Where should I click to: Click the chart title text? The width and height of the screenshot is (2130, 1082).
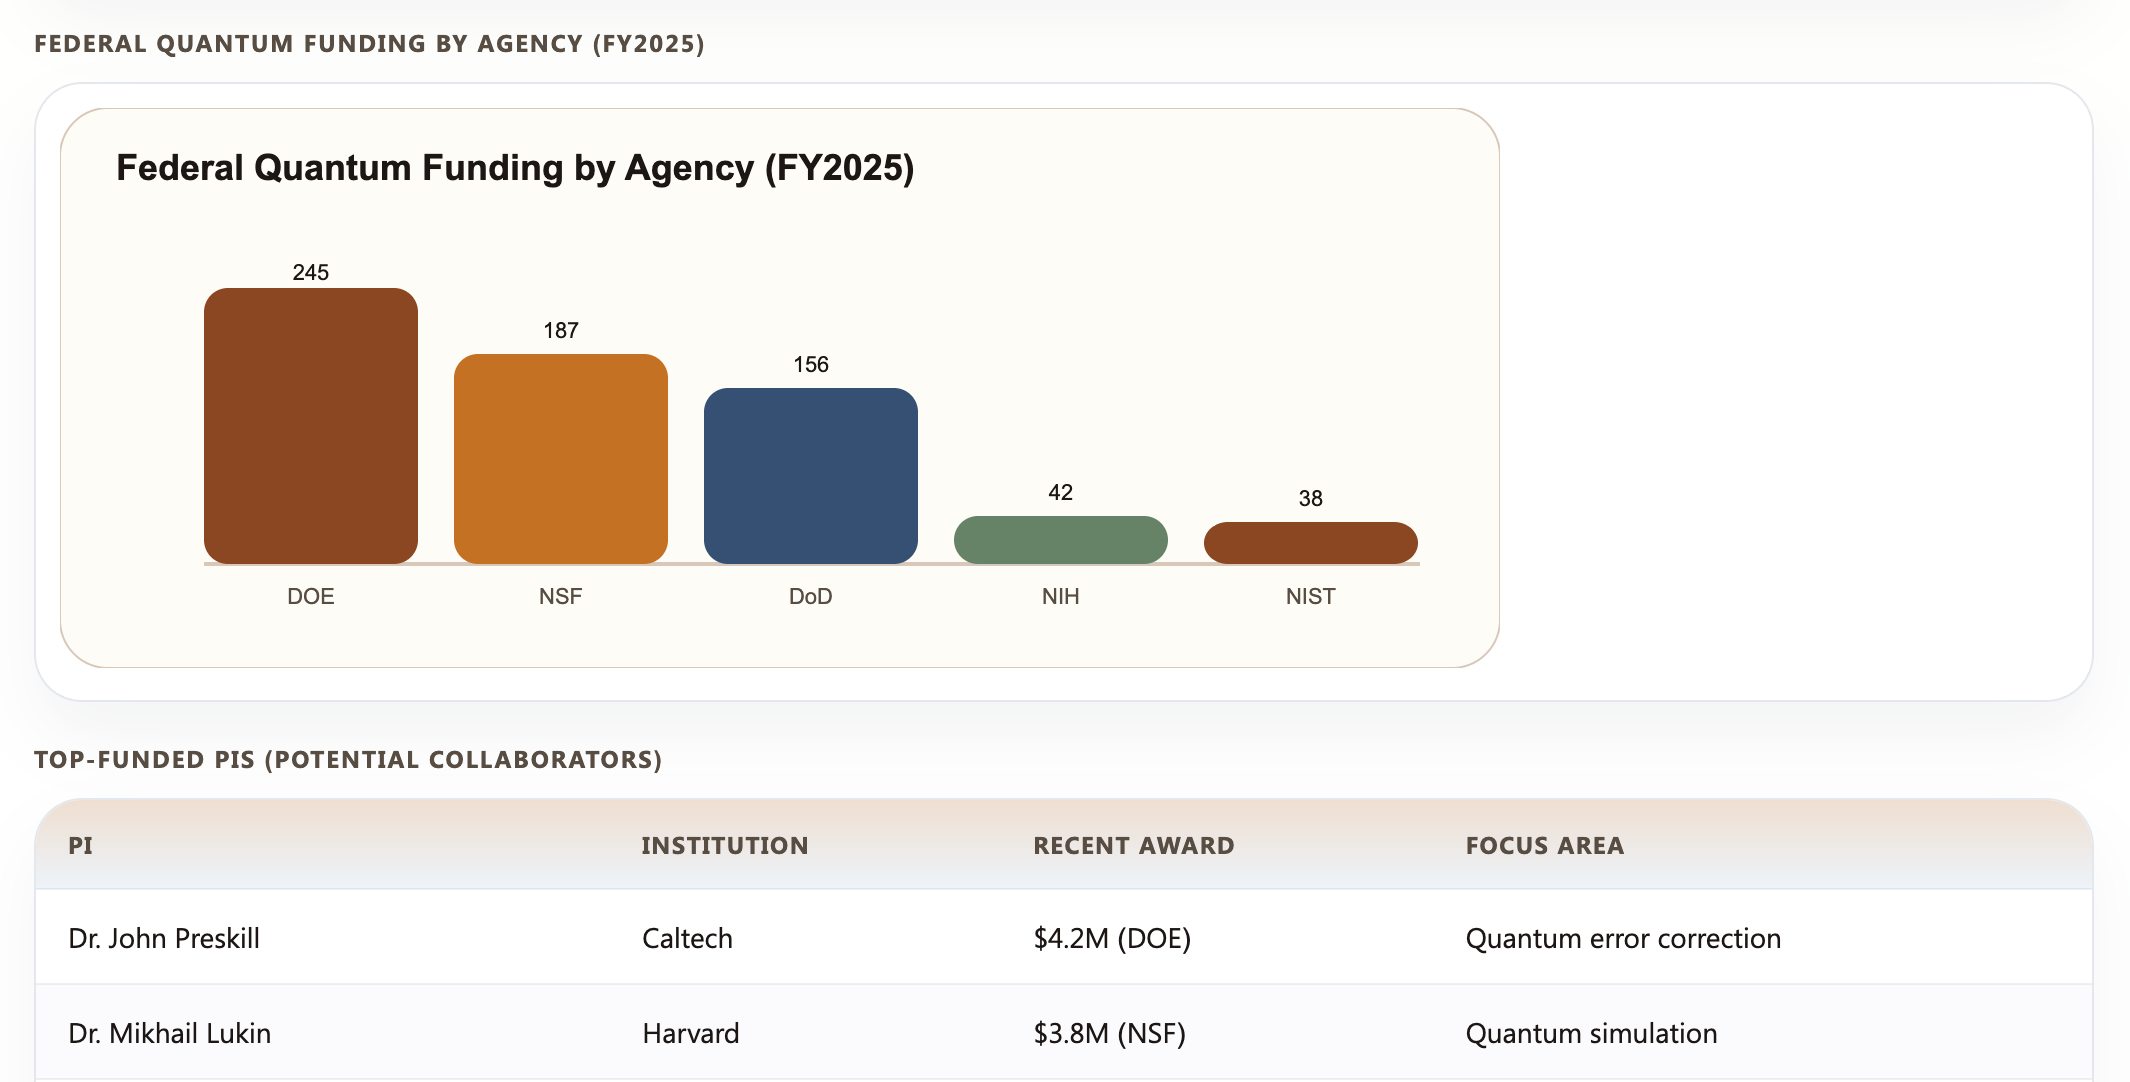pos(515,168)
